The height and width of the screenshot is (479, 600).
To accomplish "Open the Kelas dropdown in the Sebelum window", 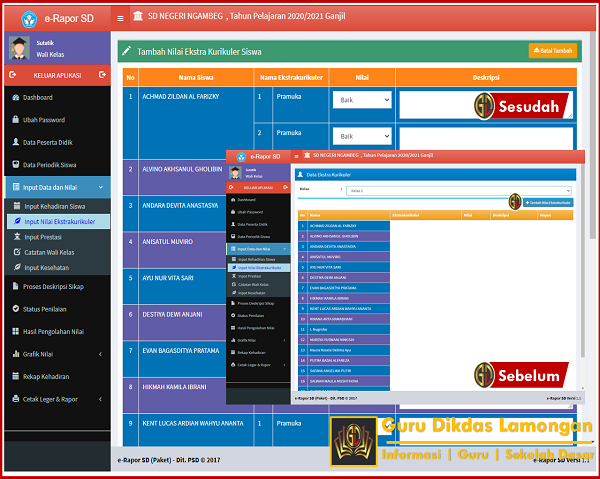I will [x=459, y=191].
